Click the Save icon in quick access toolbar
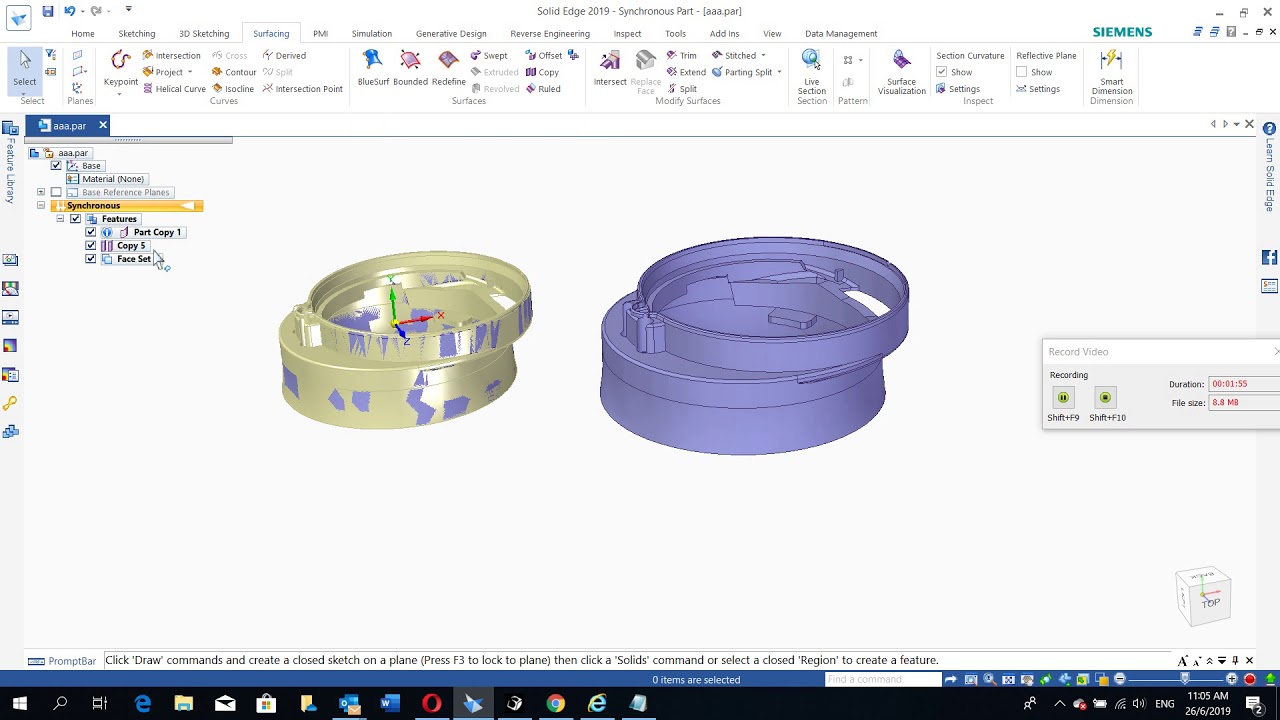Viewport: 1280px width, 720px height. click(47, 11)
